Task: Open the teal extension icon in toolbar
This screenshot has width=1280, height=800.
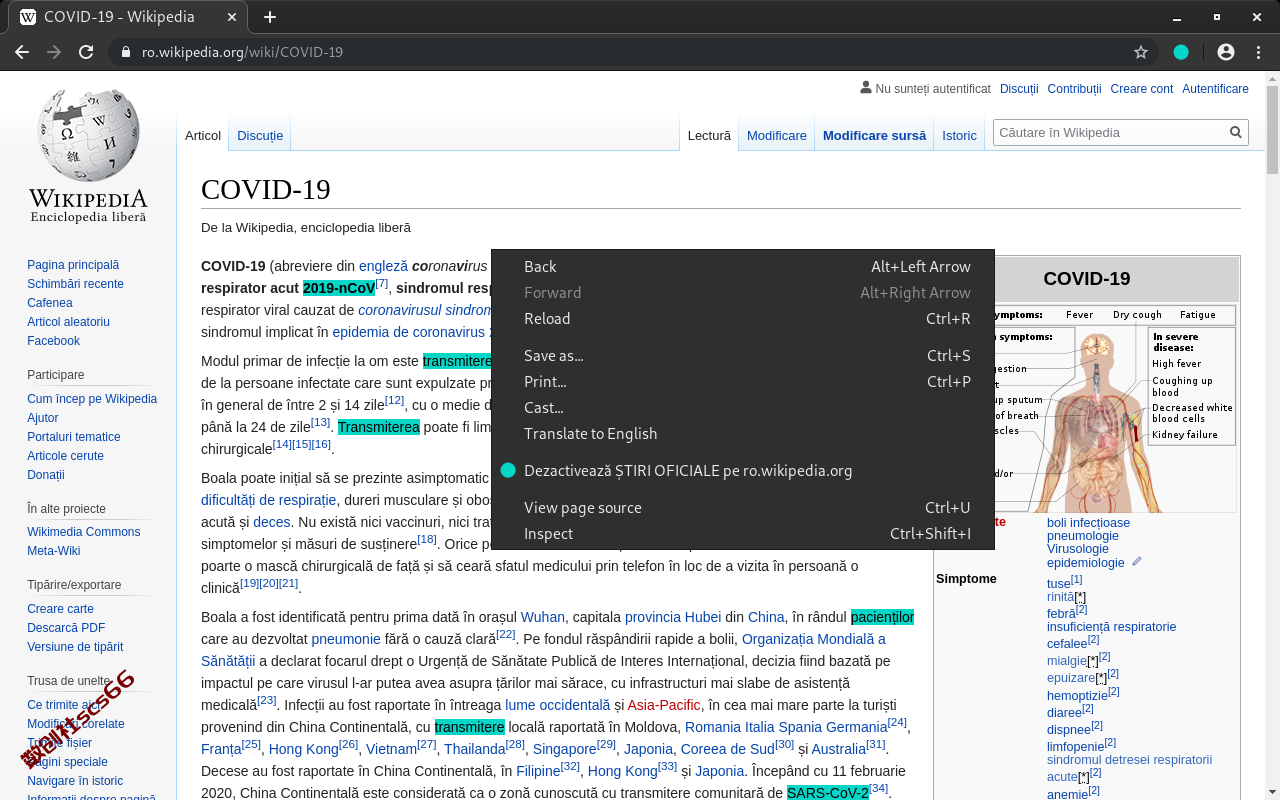Action: 1181,52
